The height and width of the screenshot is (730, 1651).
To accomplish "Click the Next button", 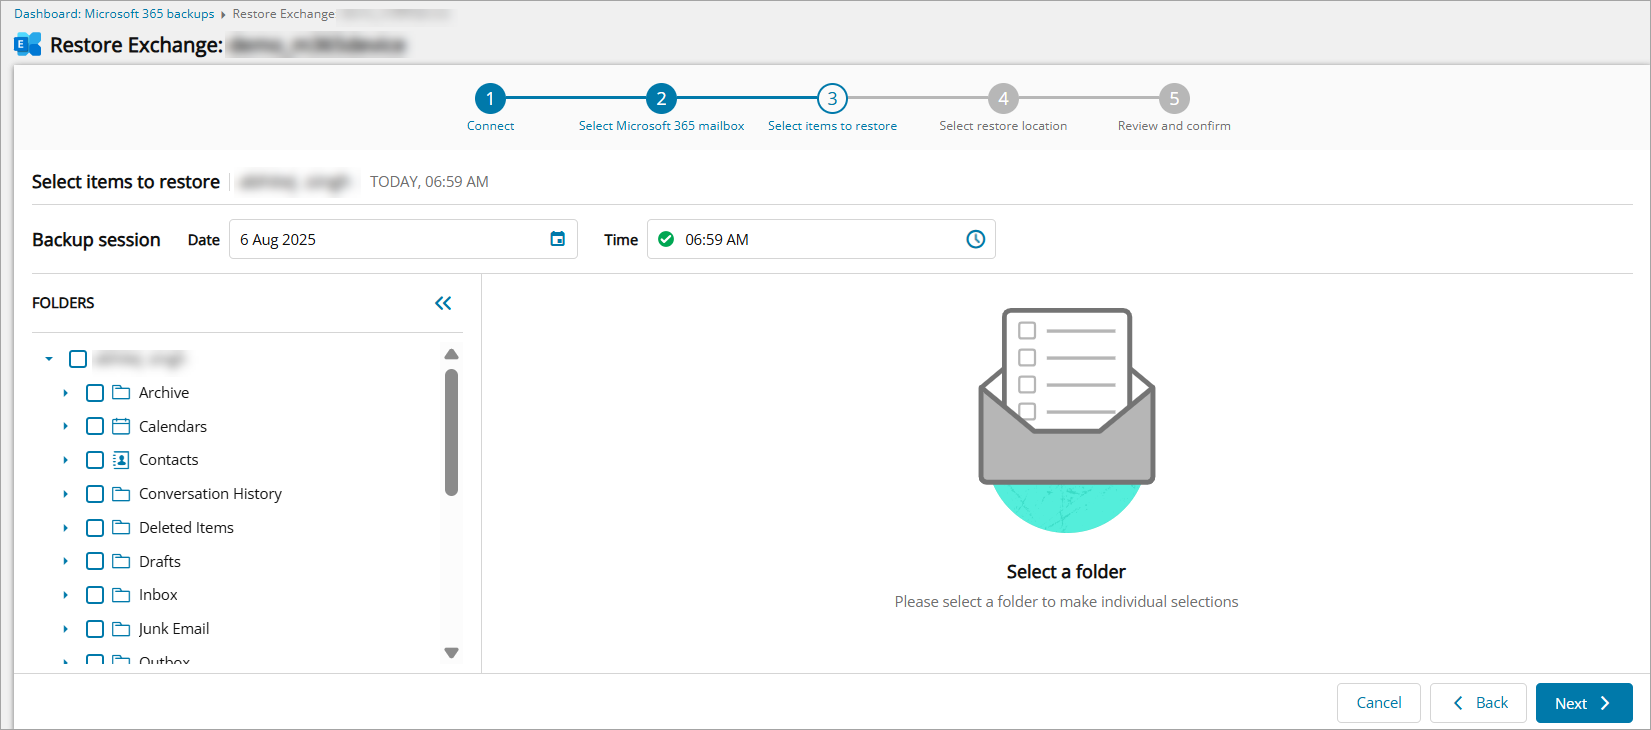I will click(x=1584, y=703).
